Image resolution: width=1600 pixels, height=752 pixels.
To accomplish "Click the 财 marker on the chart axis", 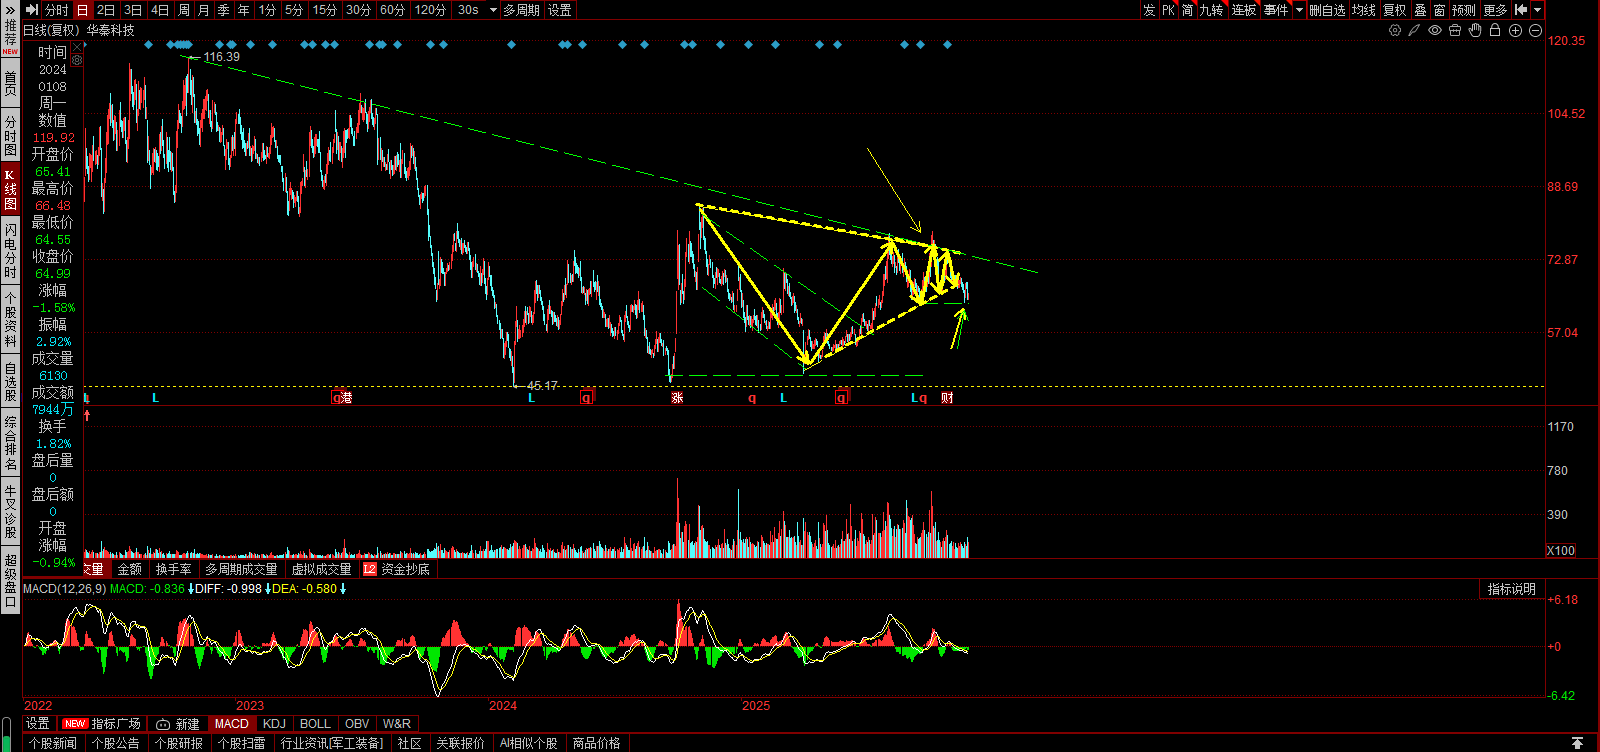I will point(947,398).
